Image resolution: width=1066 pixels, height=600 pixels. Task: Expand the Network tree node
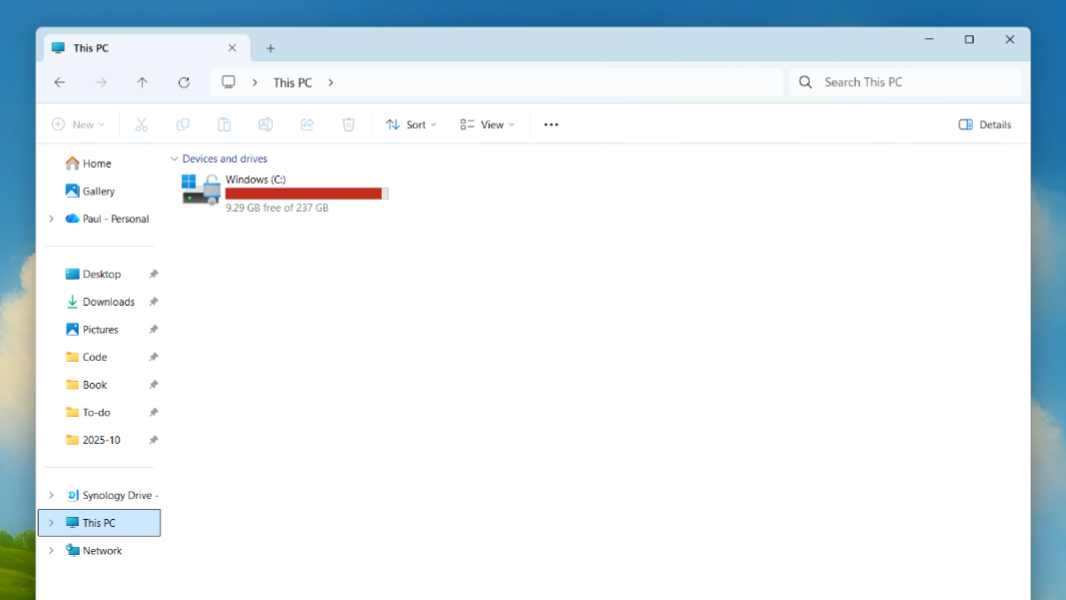tap(51, 551)
